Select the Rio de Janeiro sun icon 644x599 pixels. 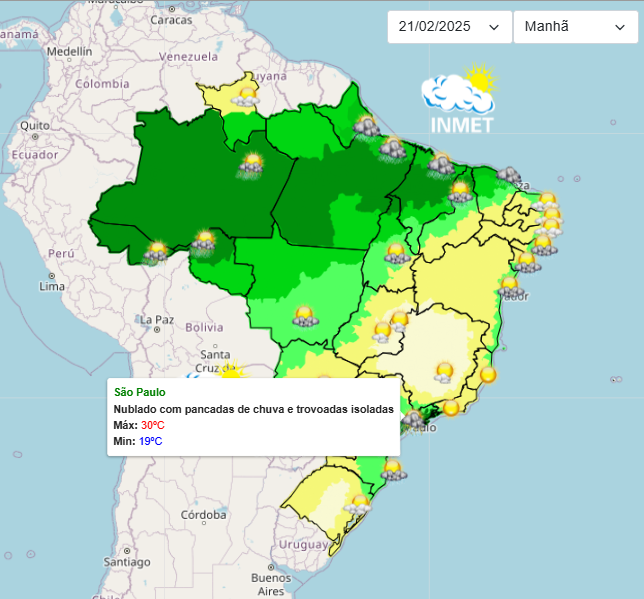(x=451, y=408)
